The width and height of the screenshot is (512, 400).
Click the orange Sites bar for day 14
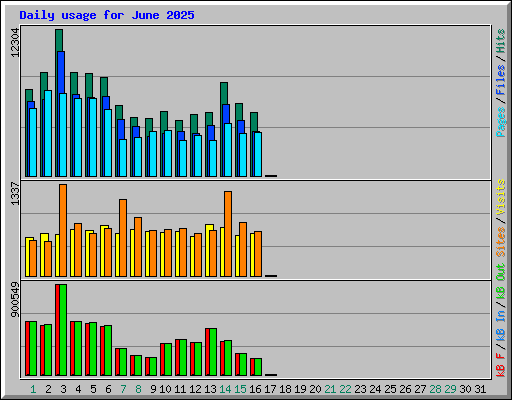(228, 234)
